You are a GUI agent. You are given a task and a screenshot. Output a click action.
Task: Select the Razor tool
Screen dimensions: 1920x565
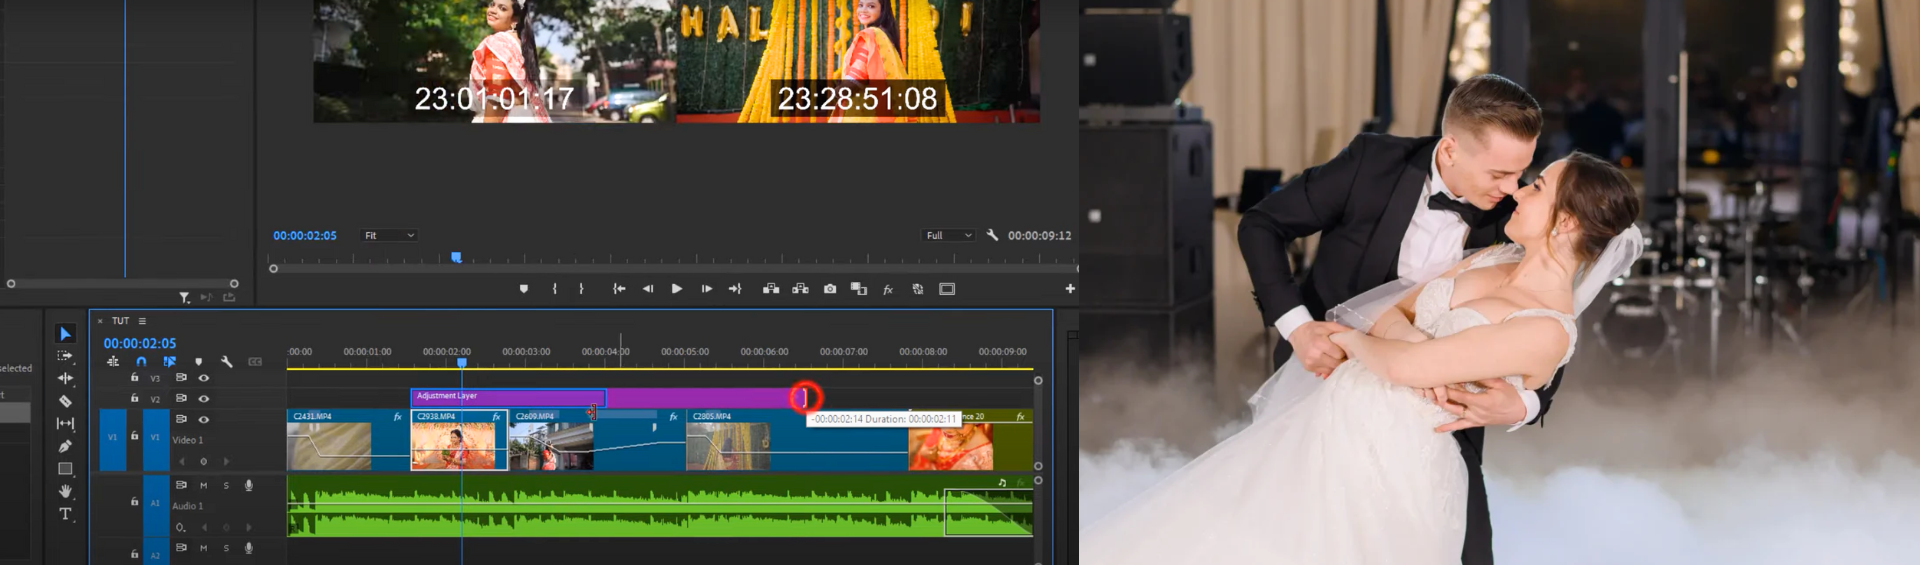[x=65, y=401]
